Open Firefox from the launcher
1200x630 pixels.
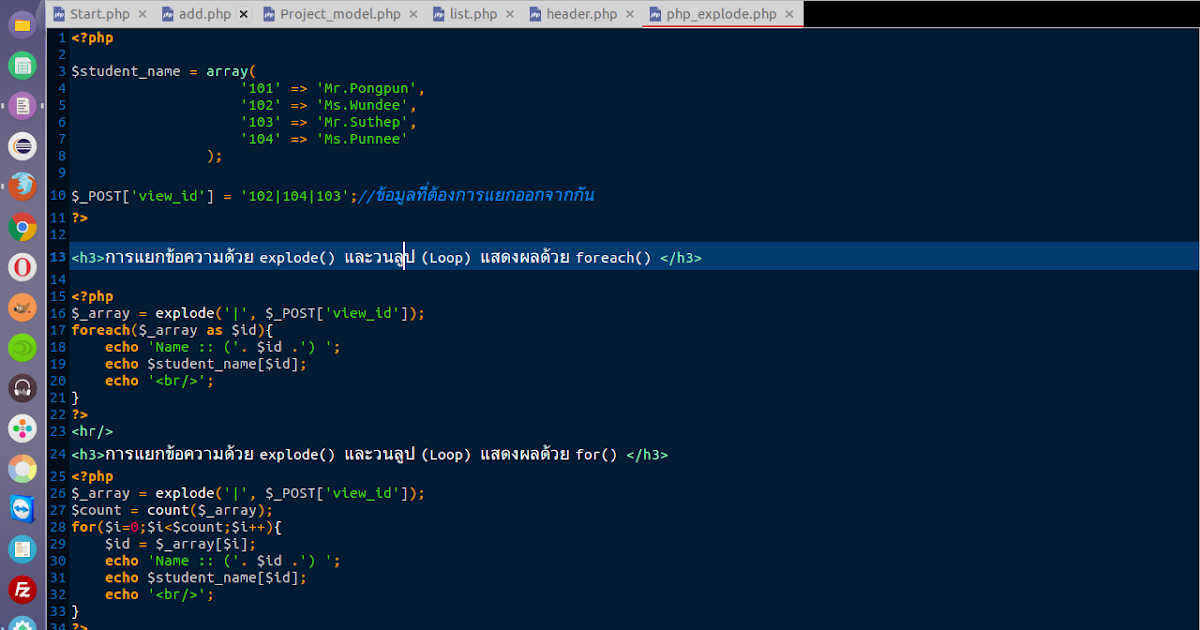22,185
